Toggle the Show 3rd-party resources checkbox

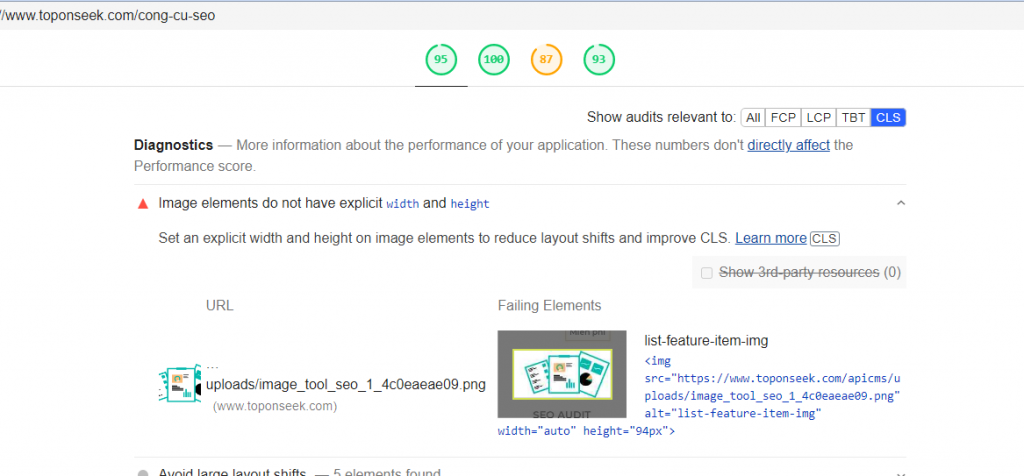pyautogui.click(x=708, y=272)
